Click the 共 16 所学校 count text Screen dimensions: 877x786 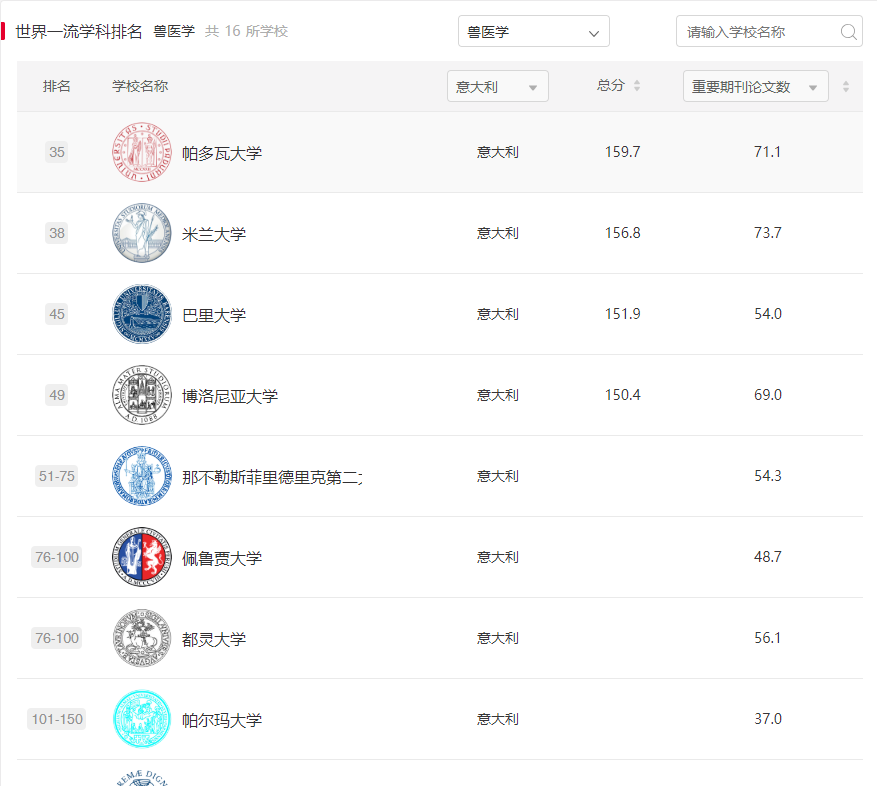click(246, 31)
